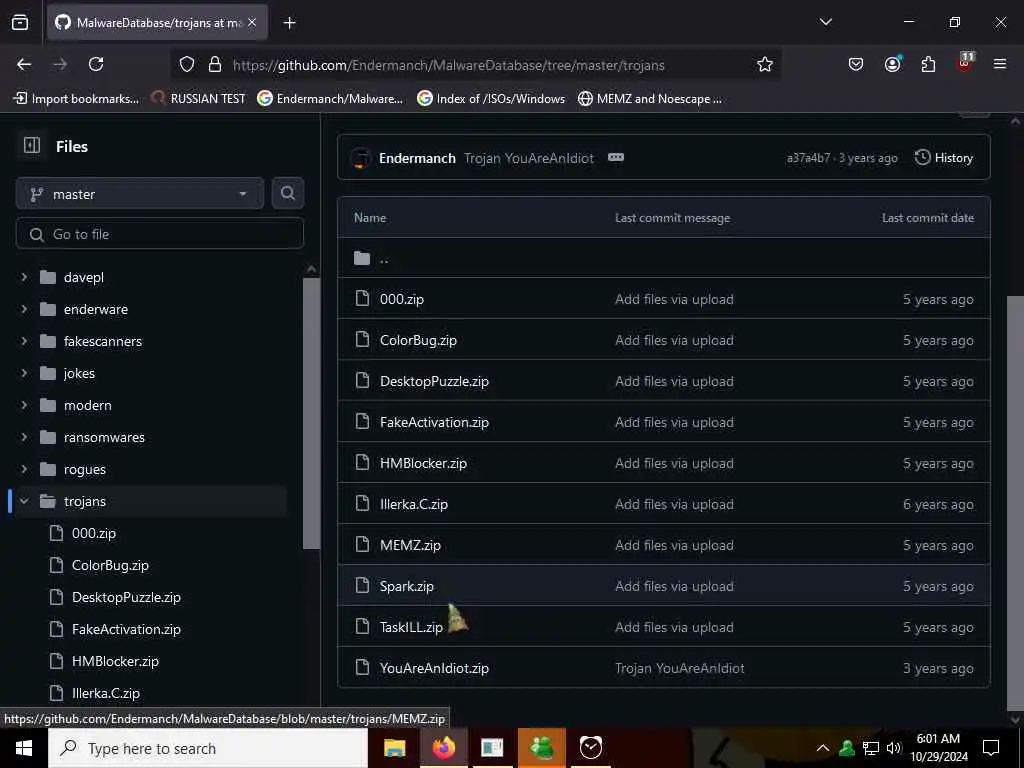This screenshot has width=1024, height=768.
Task: Open the Windows notification center
Action: click(x=991, y=748)
